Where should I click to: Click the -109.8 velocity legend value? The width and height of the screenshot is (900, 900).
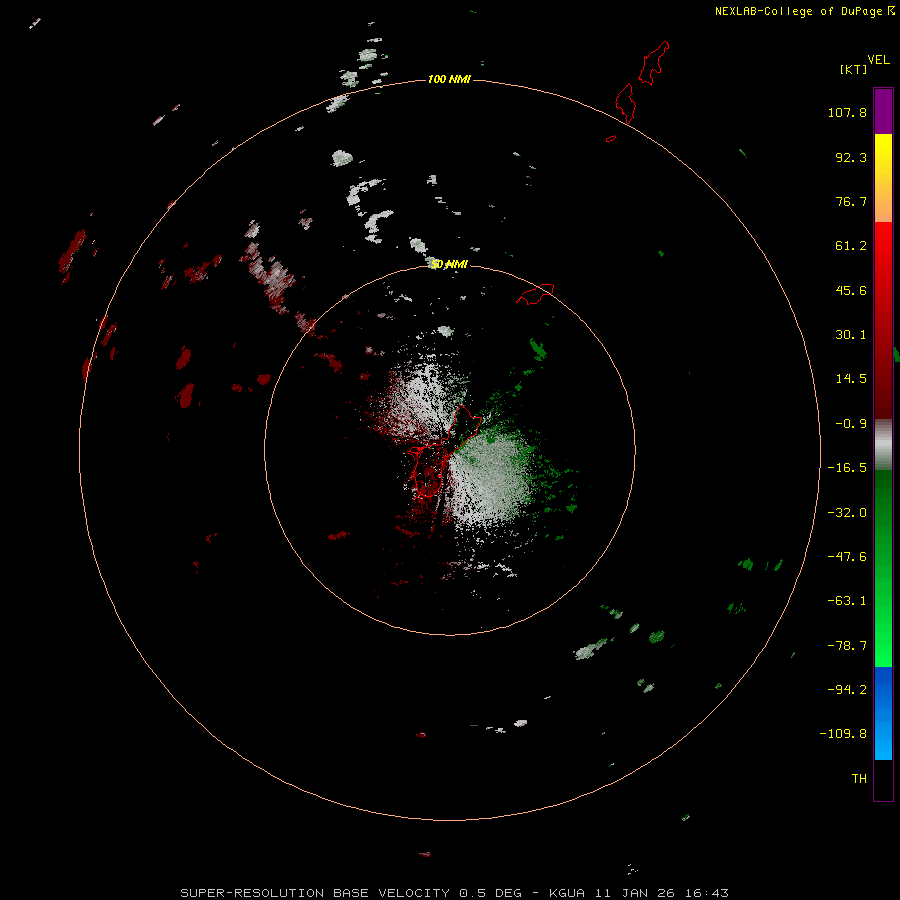point(843,734)
